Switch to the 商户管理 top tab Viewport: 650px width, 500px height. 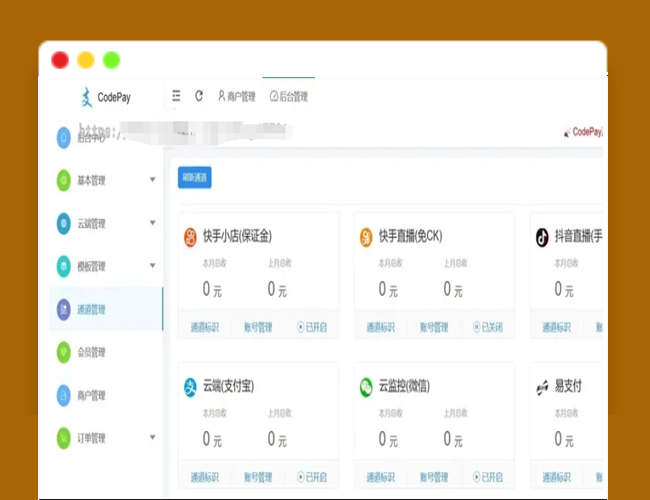236,97
